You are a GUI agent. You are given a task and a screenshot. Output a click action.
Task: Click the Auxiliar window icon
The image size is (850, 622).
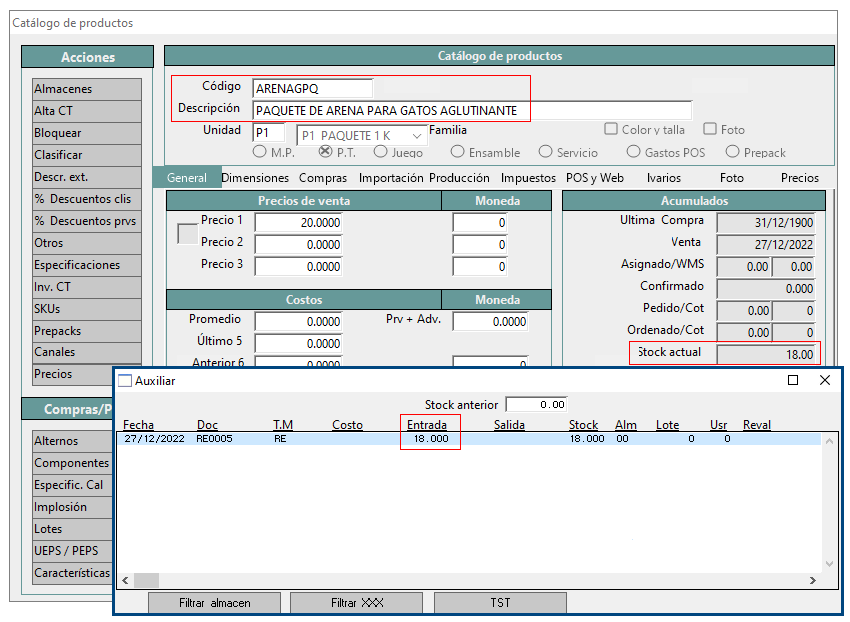pos(125,381)
